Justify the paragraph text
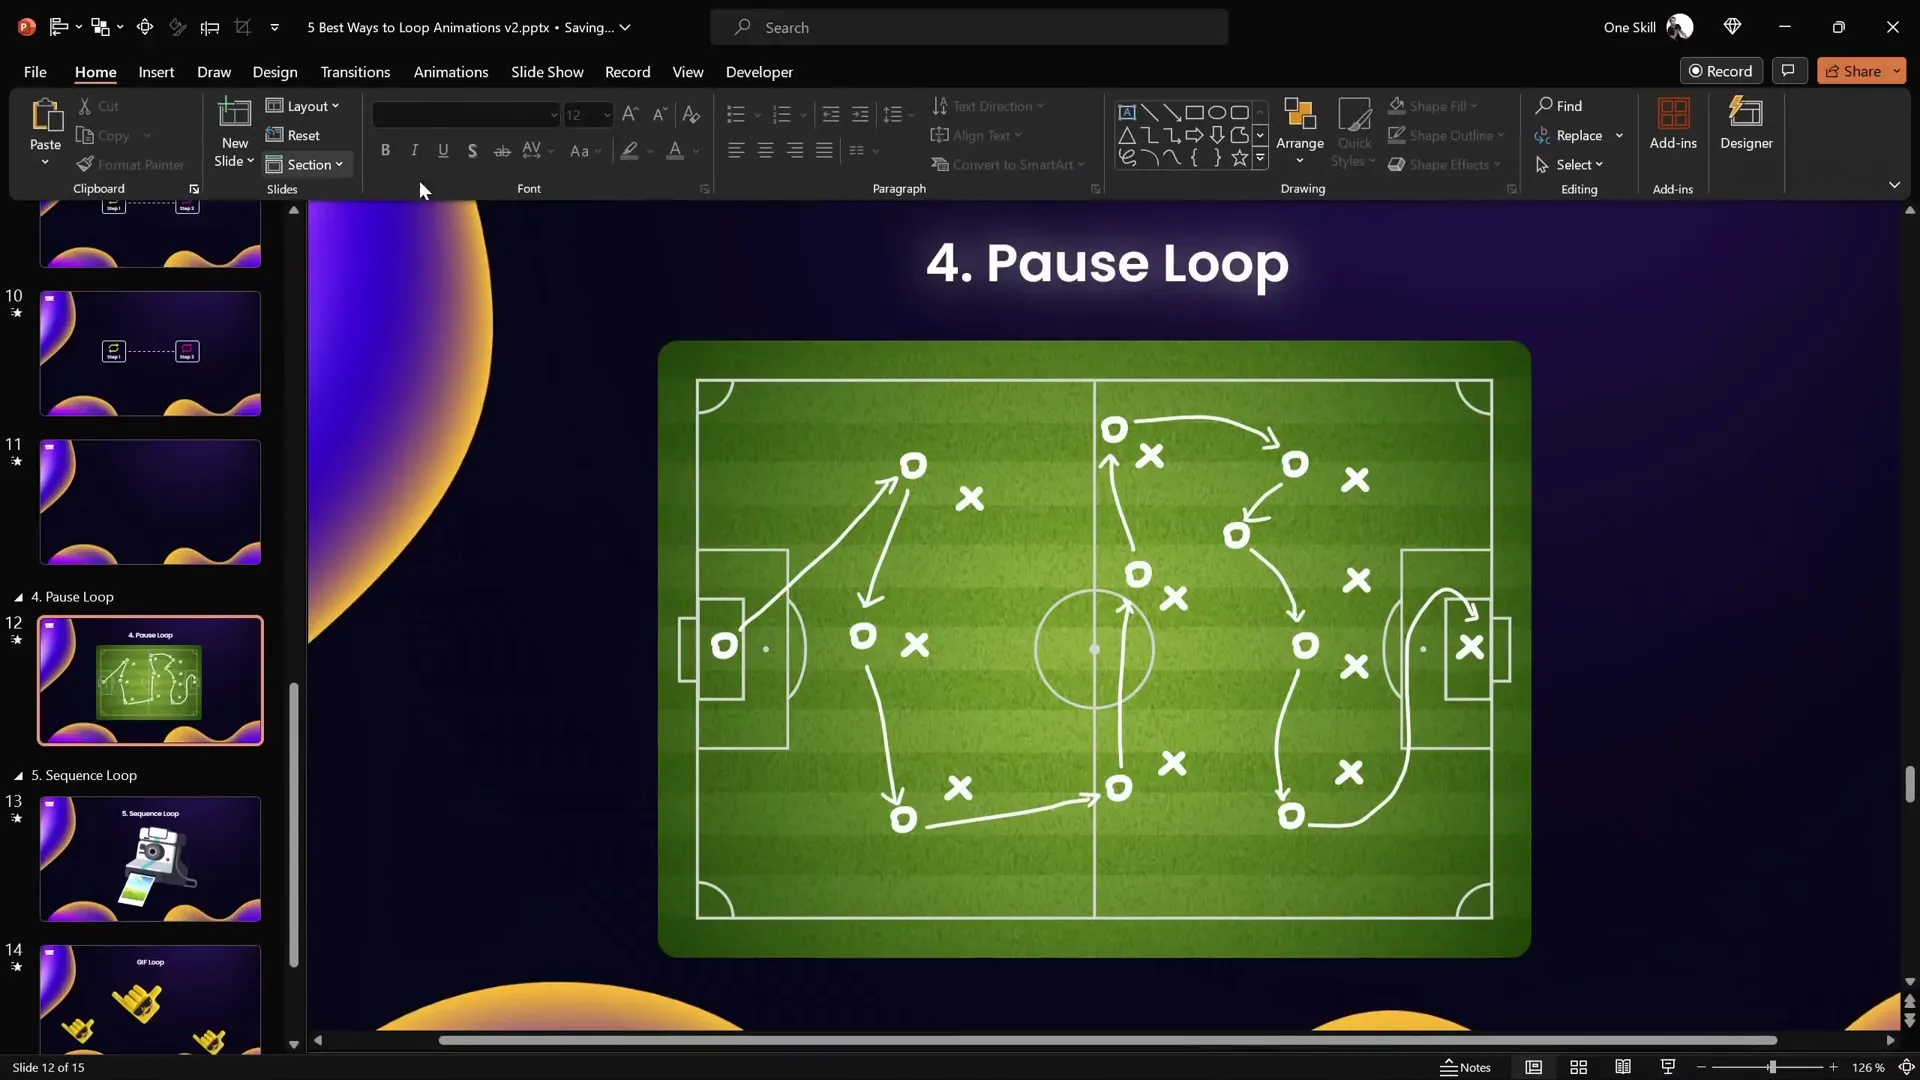The image size is (1920, 1080). (x=824, y=151)
